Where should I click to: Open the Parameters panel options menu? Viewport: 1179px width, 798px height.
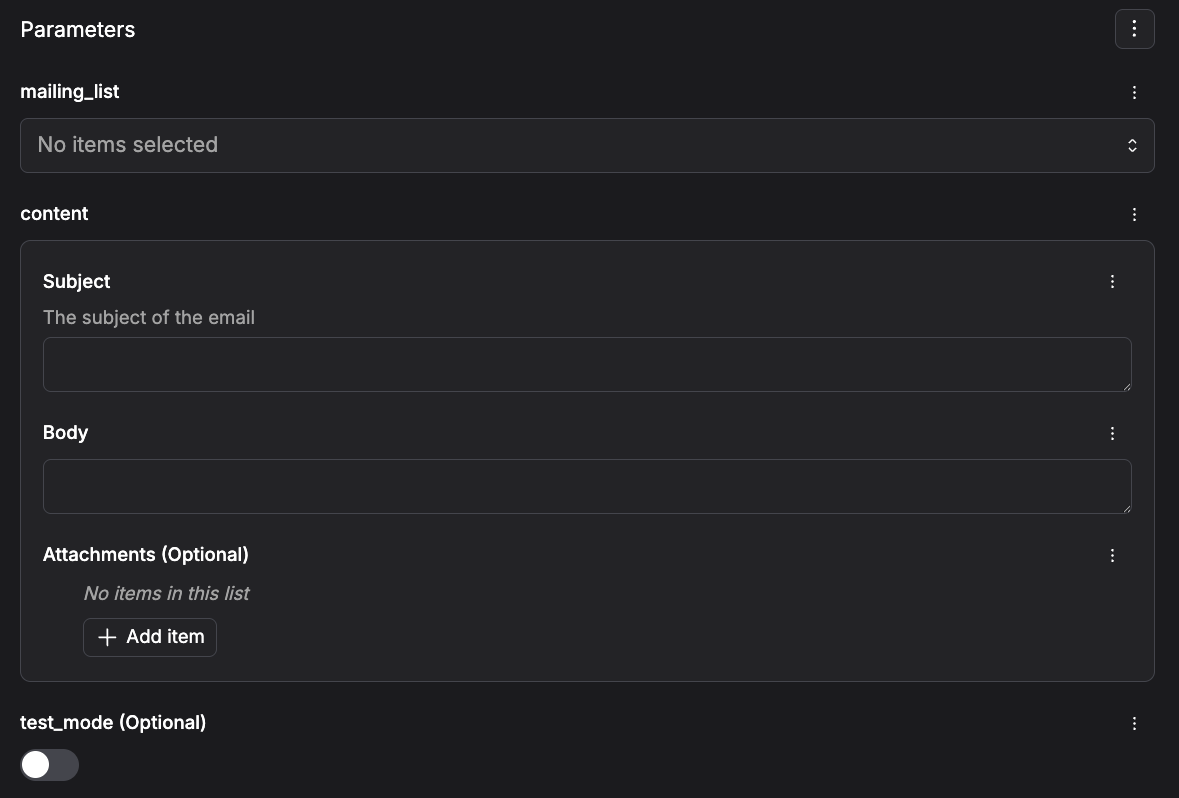point(1134,29)
